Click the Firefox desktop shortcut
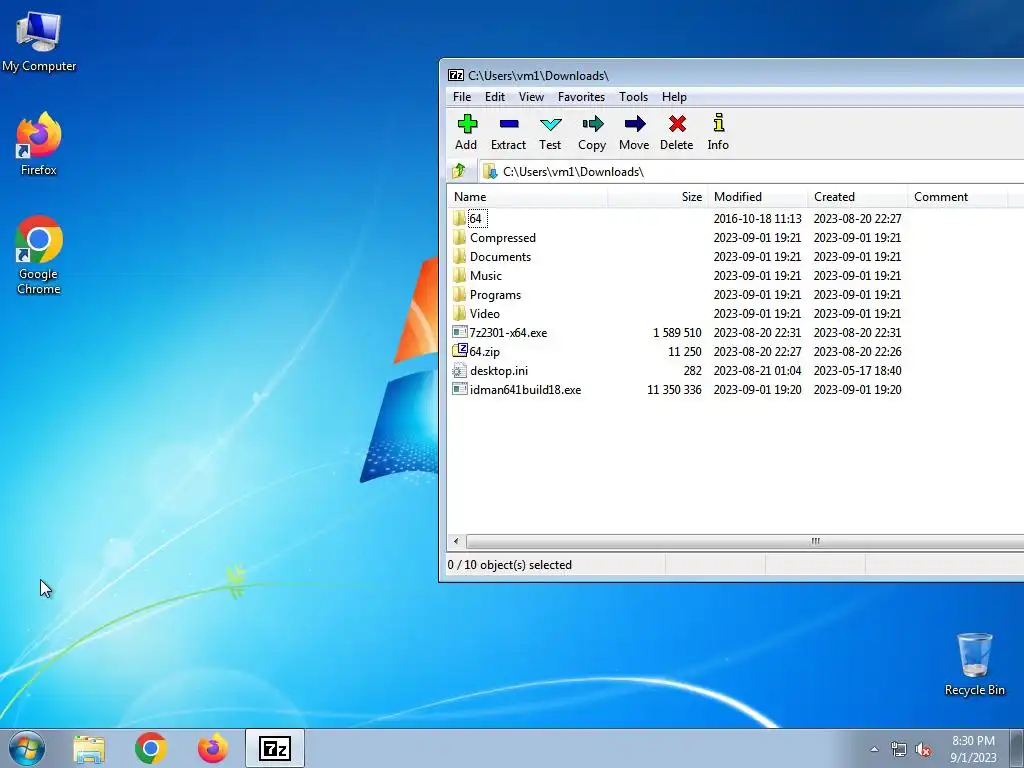 [x=39, y=144]
